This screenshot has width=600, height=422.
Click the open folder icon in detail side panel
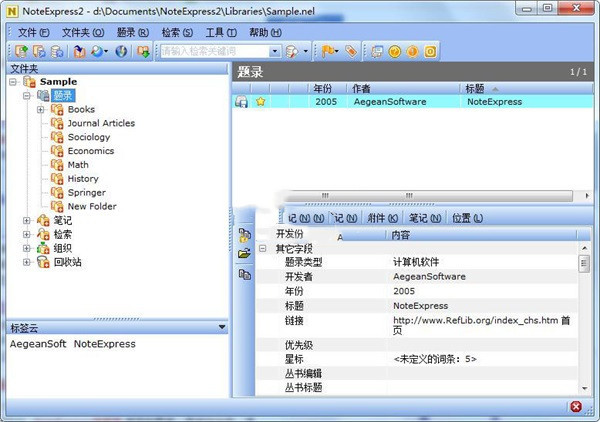tap(245, 253)
